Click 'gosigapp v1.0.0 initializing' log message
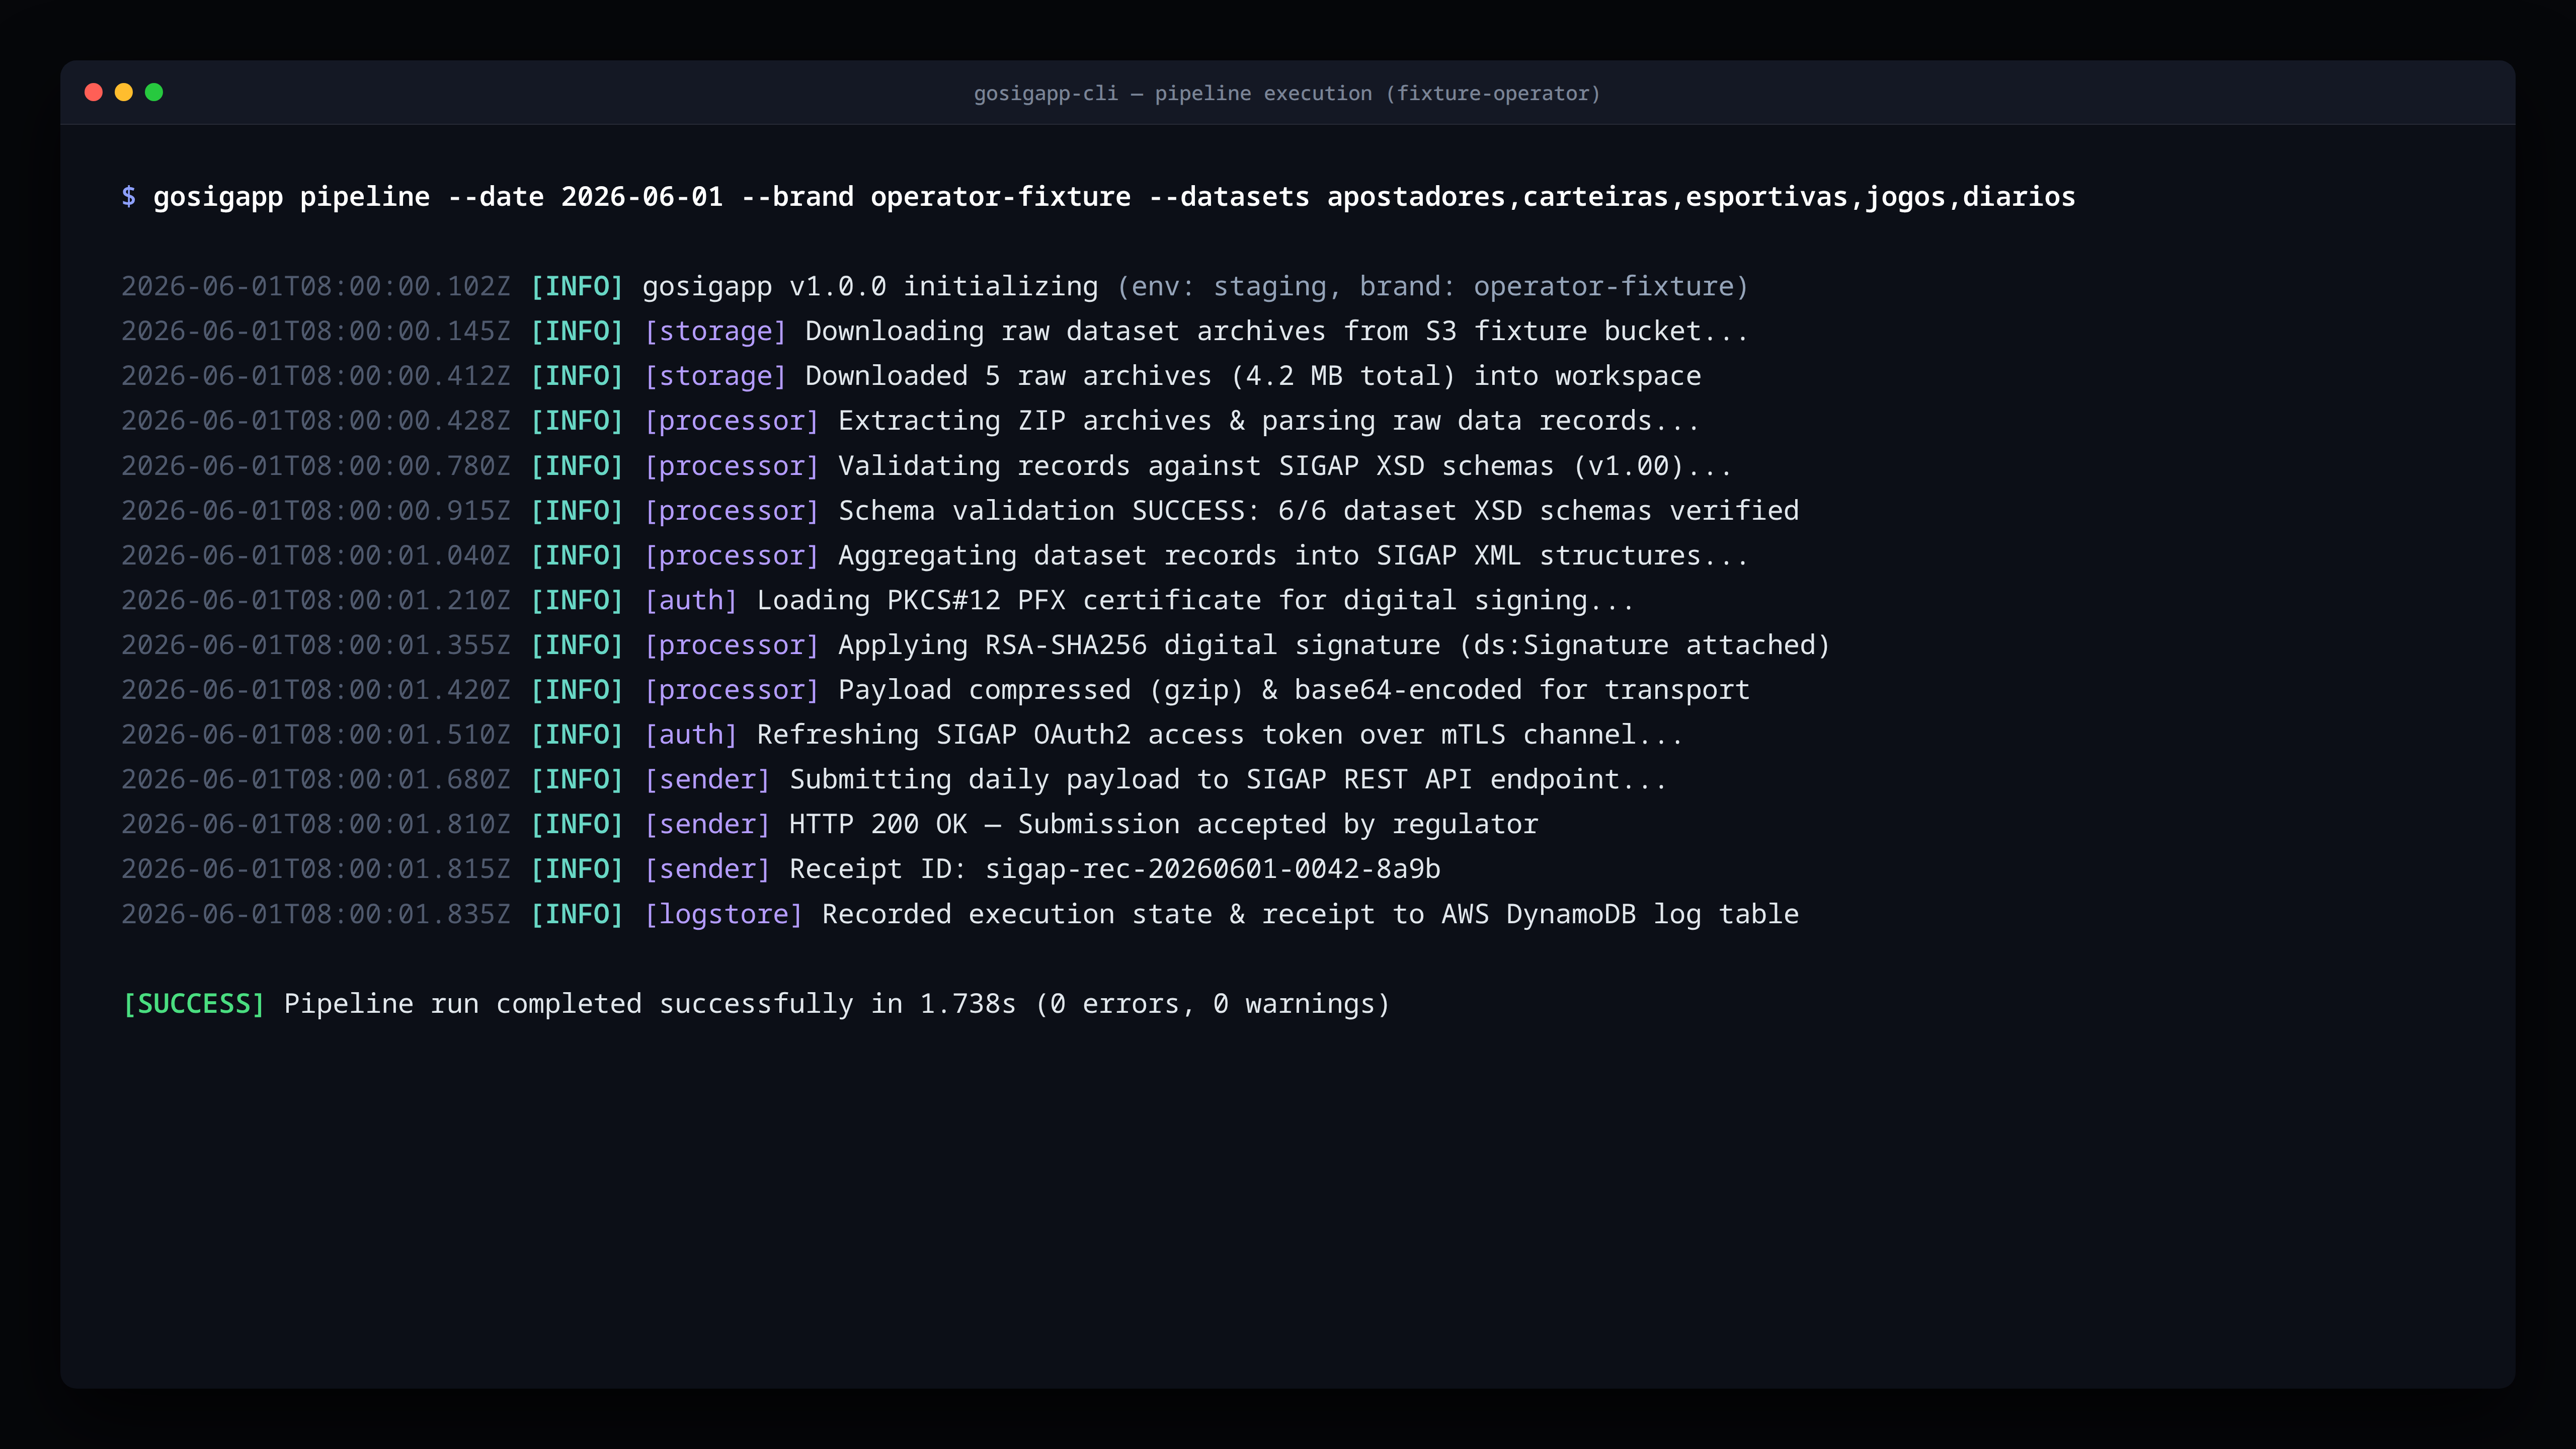Image resolution: width=2576 pixels, height=1449 pixels. (870, 286)
